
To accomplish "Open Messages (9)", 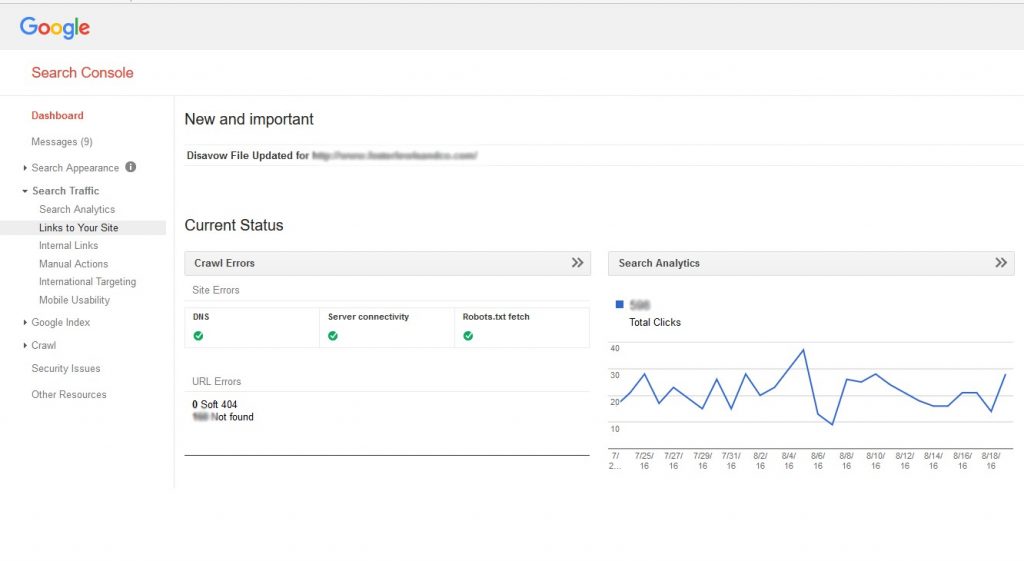I will 62,142.
